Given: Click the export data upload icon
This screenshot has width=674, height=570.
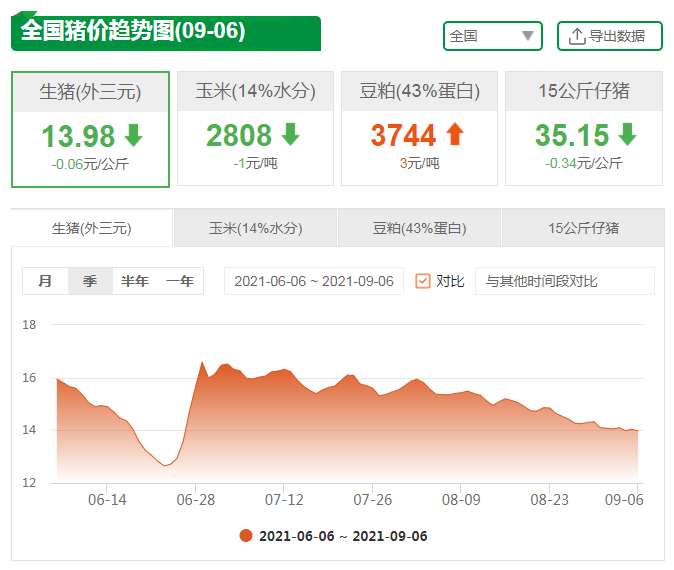Looking at the screenshot, I should [x=577, y=36].
